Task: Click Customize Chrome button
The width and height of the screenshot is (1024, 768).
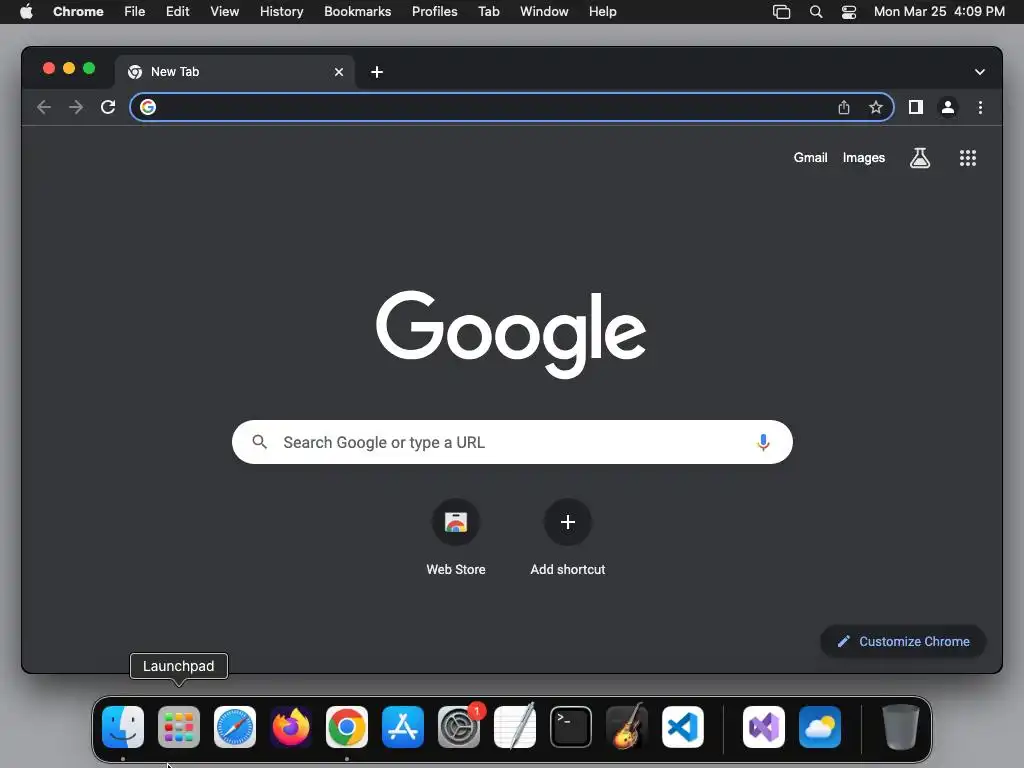Action: pyautogui.click(x=903, y=641)
